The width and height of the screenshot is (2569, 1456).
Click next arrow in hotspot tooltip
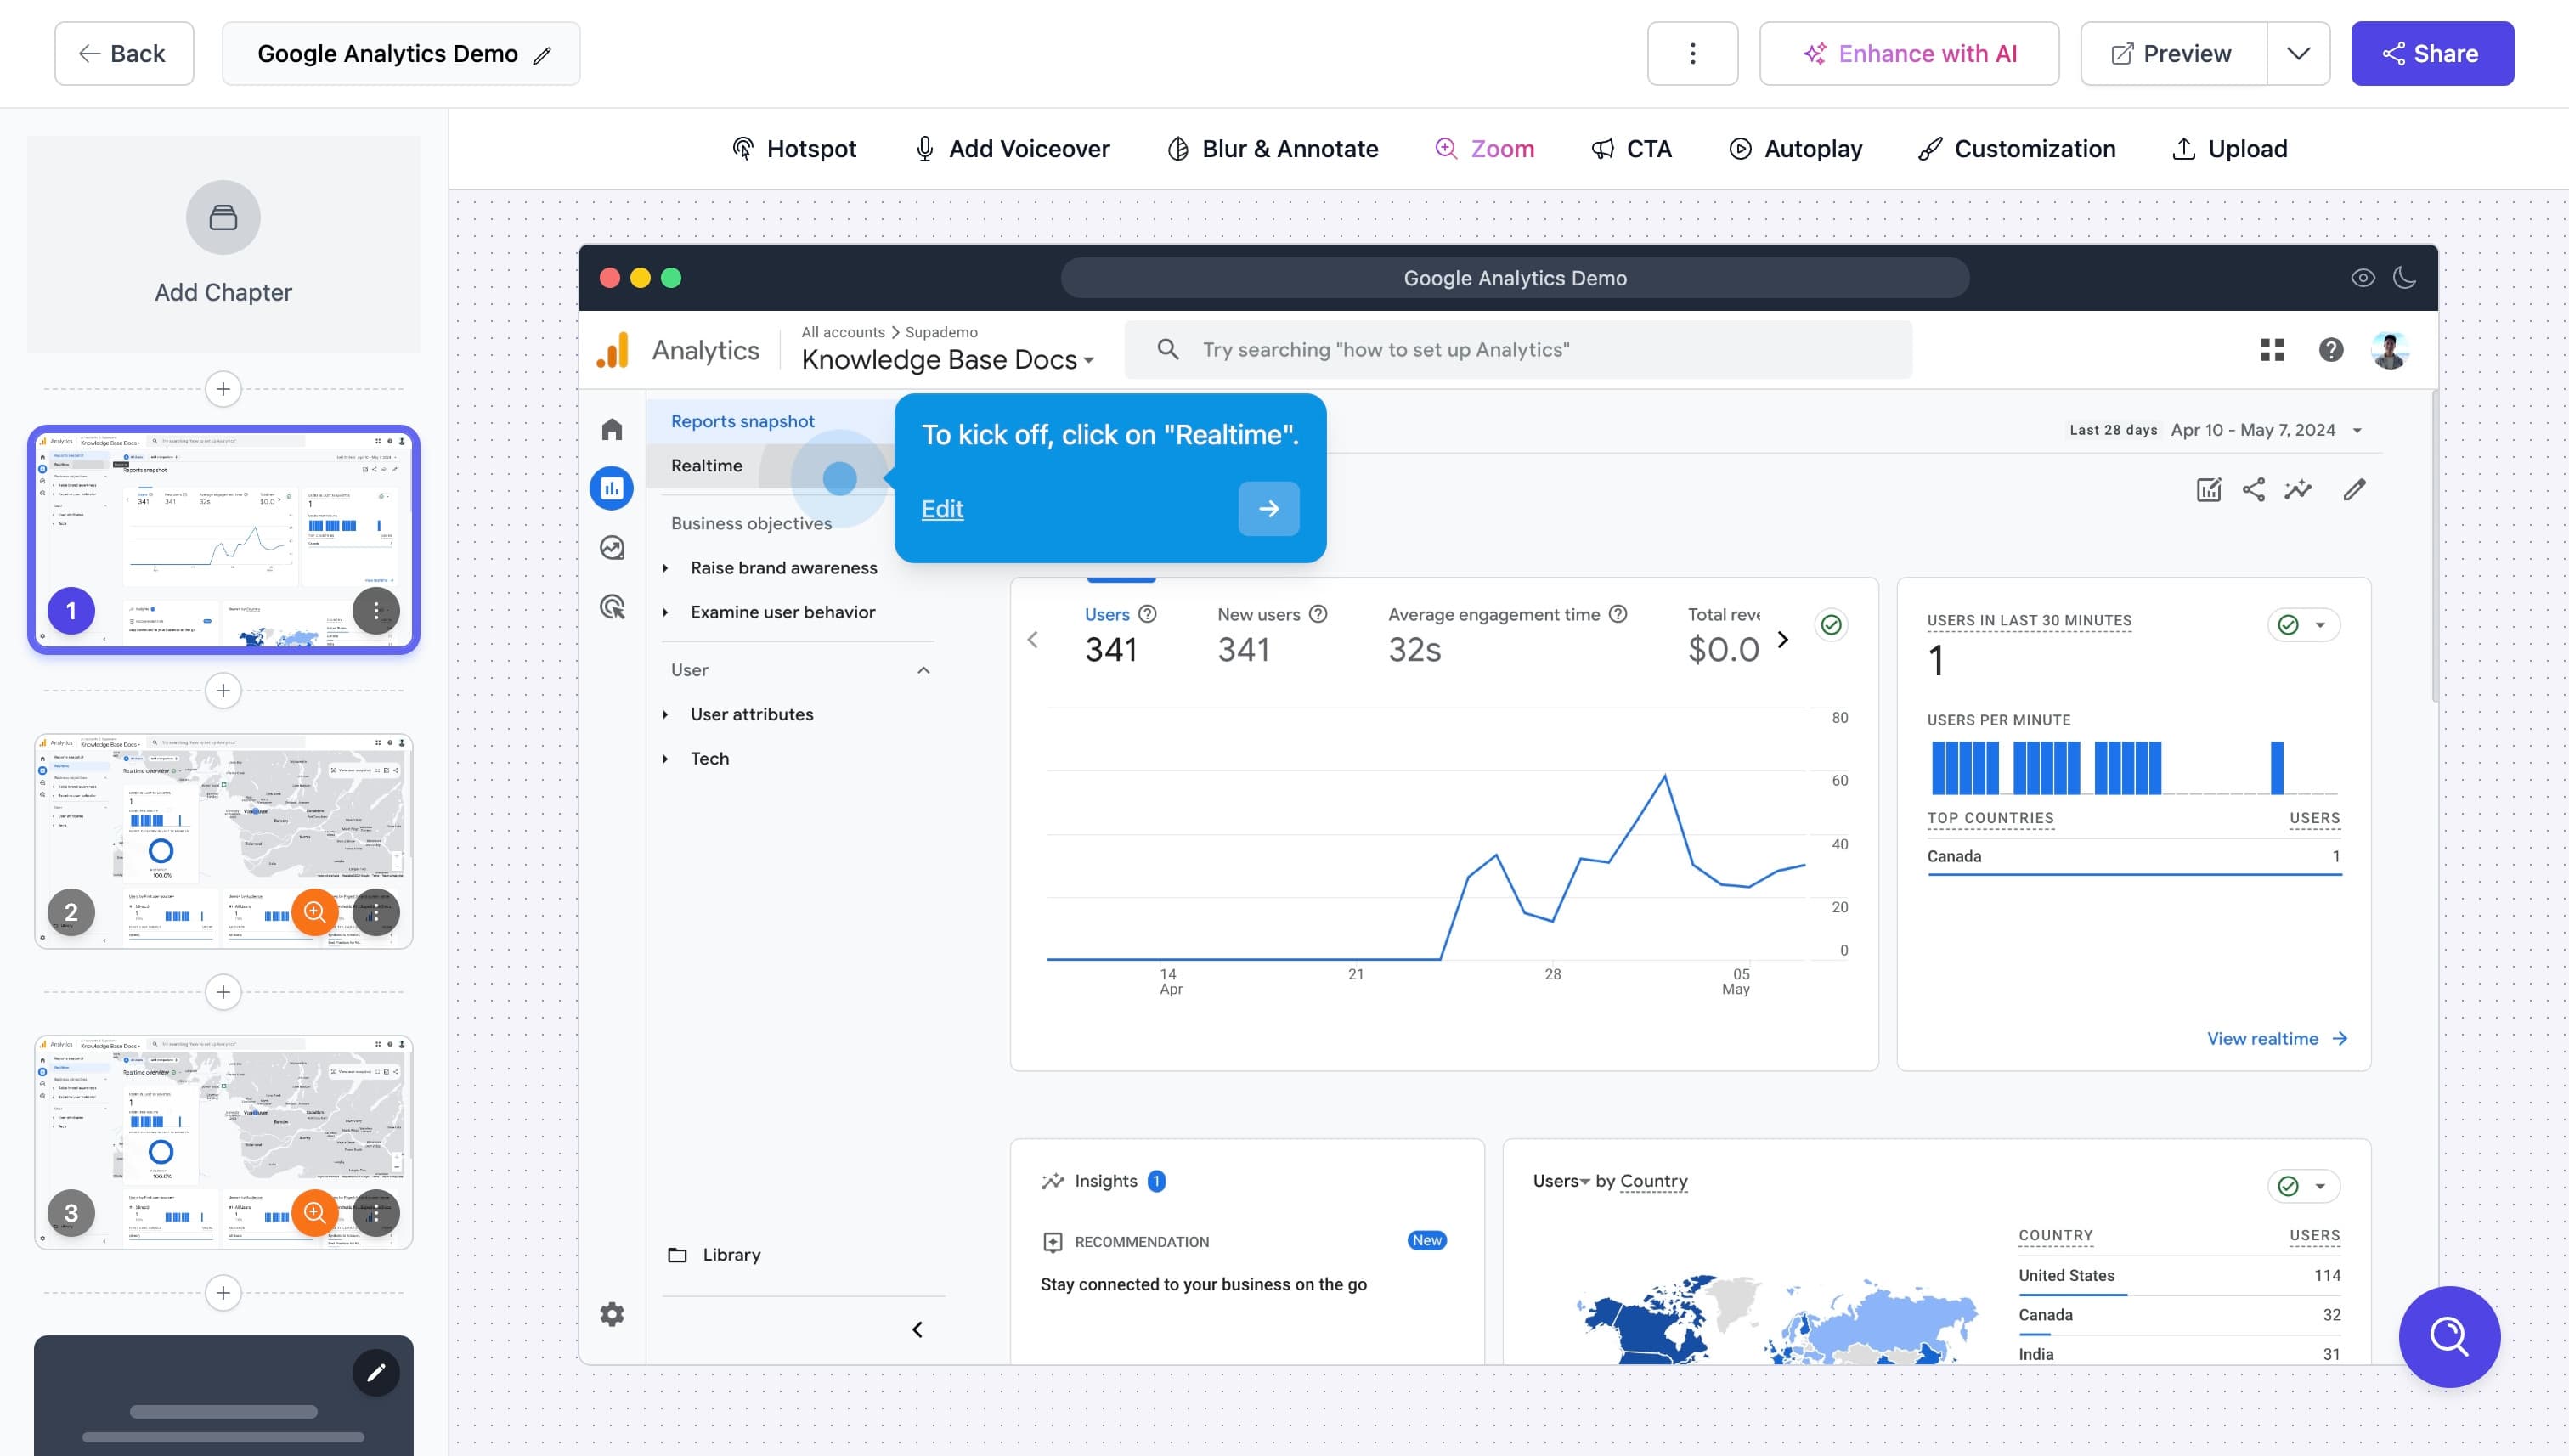(1268, 509)
